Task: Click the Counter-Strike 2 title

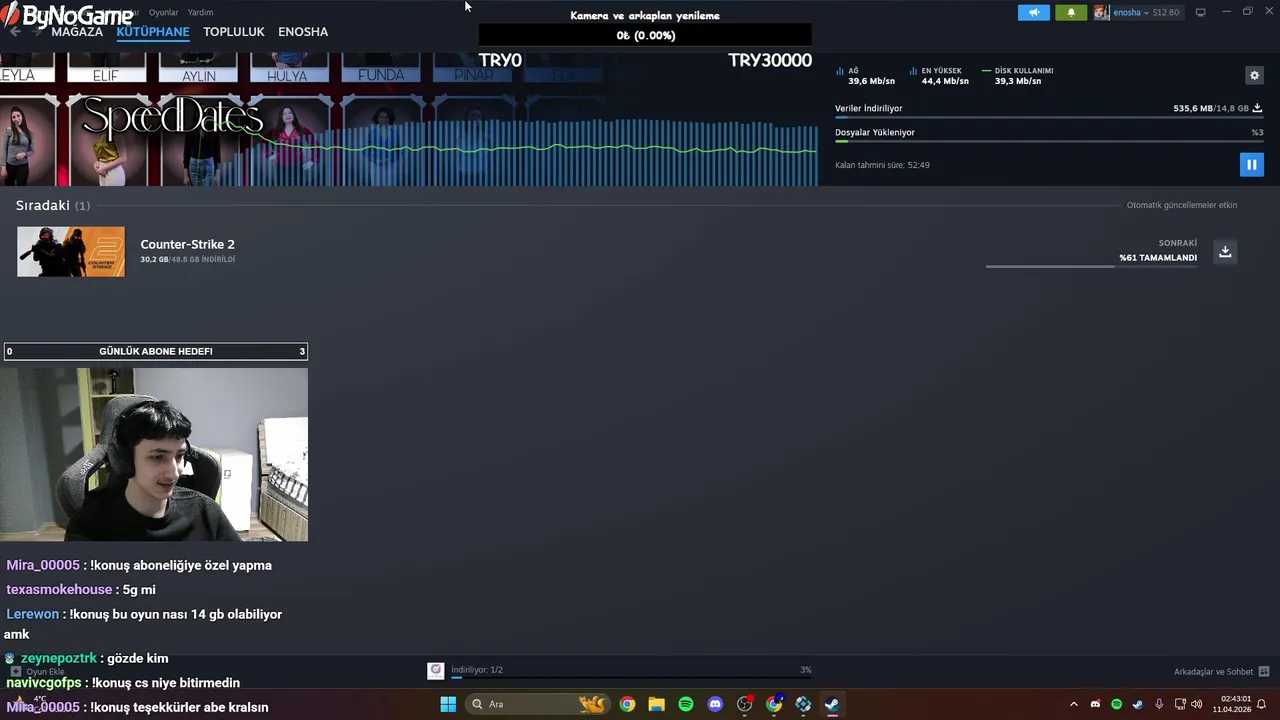Action: tap(187, 244)
